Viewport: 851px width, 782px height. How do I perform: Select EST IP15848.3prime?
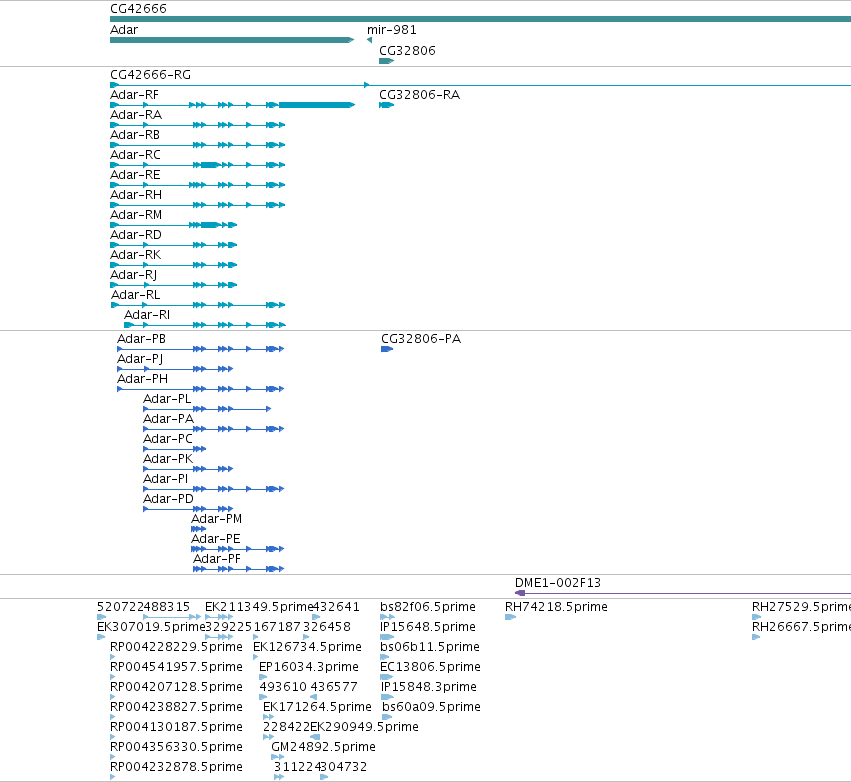click(x=428, y=688)
